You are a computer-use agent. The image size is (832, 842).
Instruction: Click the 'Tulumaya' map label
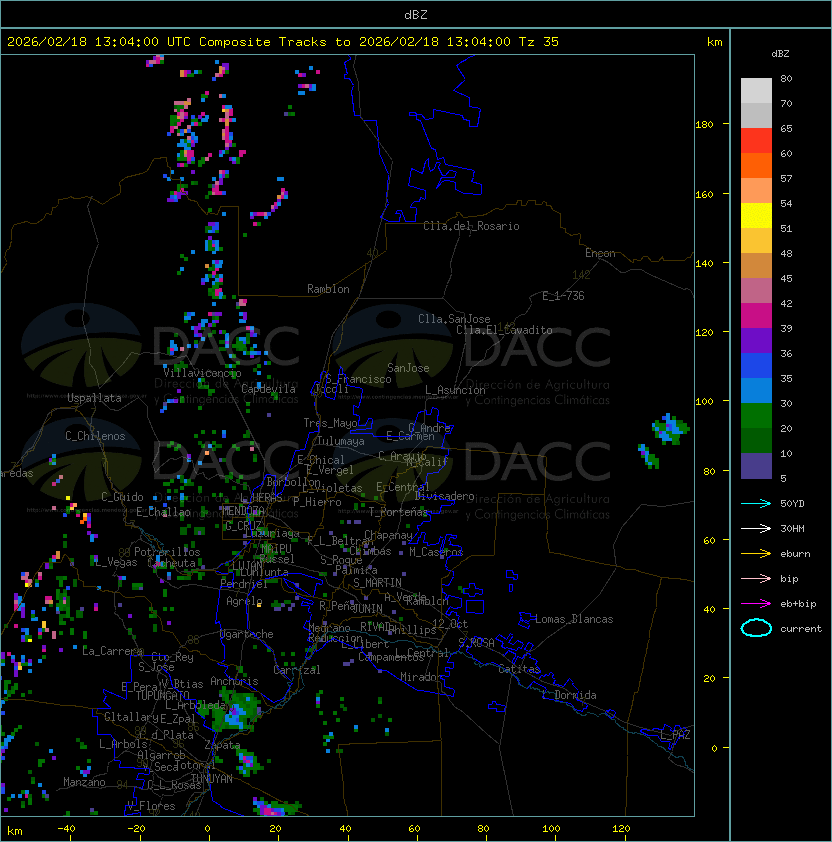341,441
